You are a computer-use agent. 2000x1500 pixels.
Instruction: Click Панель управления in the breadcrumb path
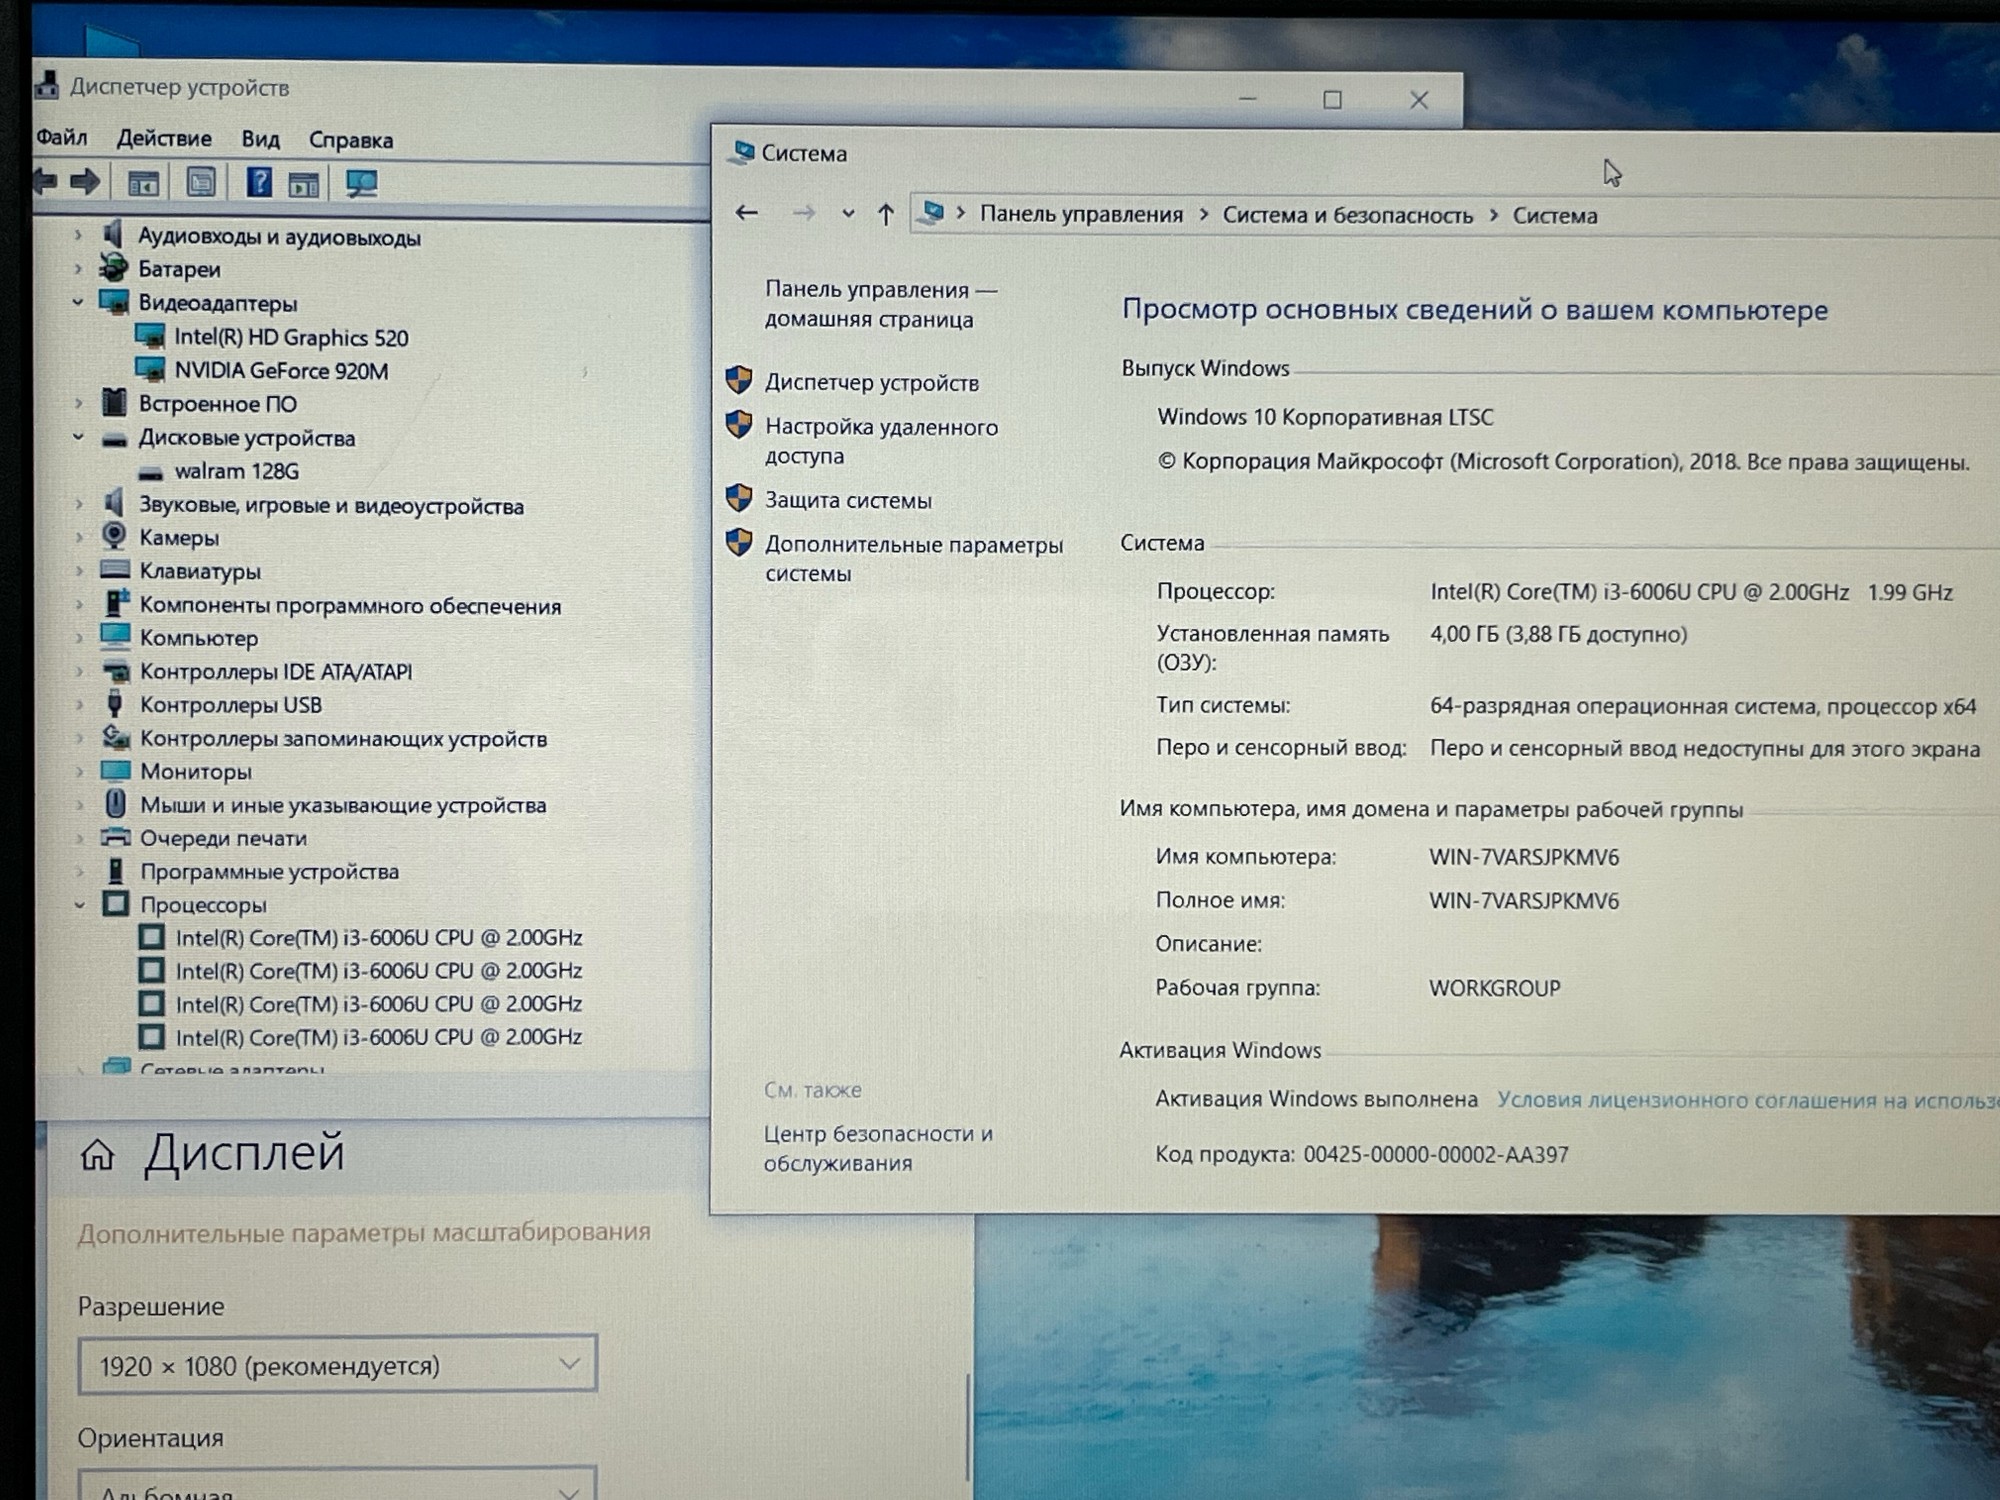[x=1081, y=214]
